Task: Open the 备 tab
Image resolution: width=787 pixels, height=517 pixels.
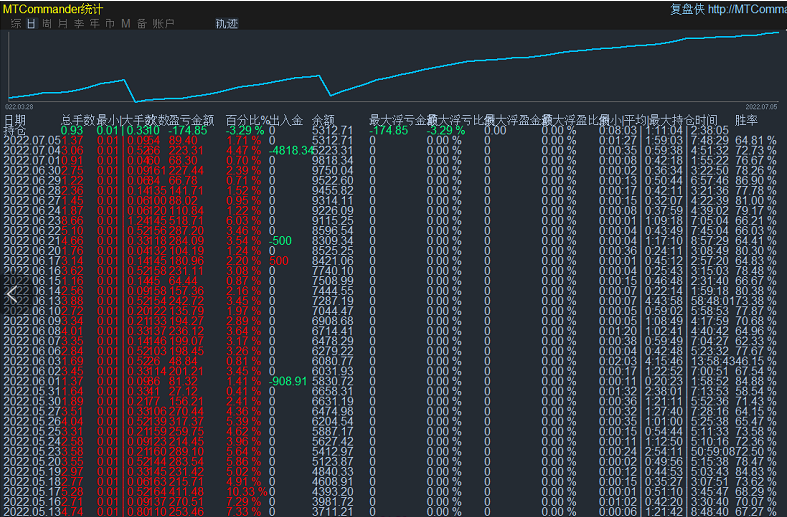Action: coord(141,23)
